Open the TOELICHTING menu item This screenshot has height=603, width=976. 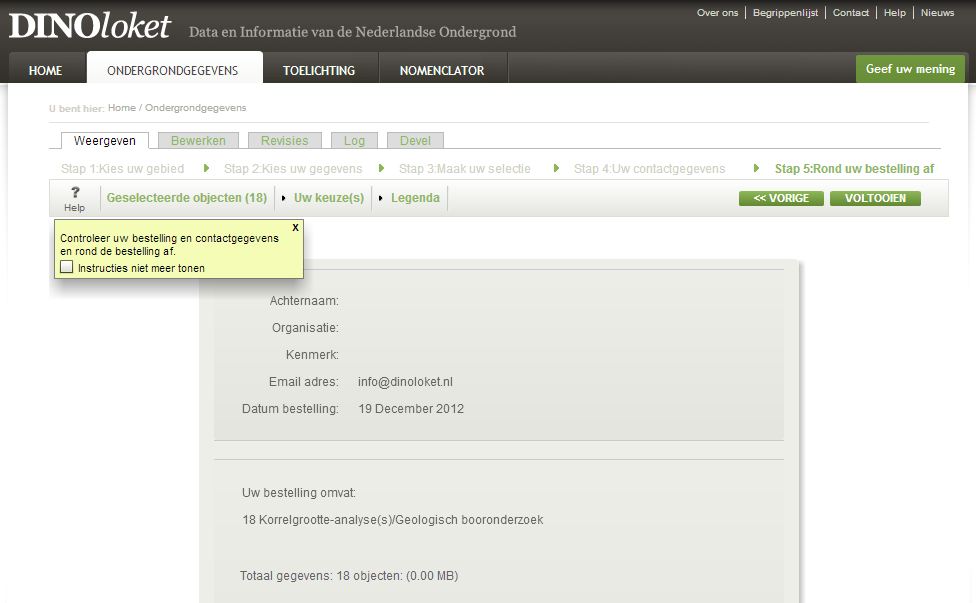click(x=319, y=71)
